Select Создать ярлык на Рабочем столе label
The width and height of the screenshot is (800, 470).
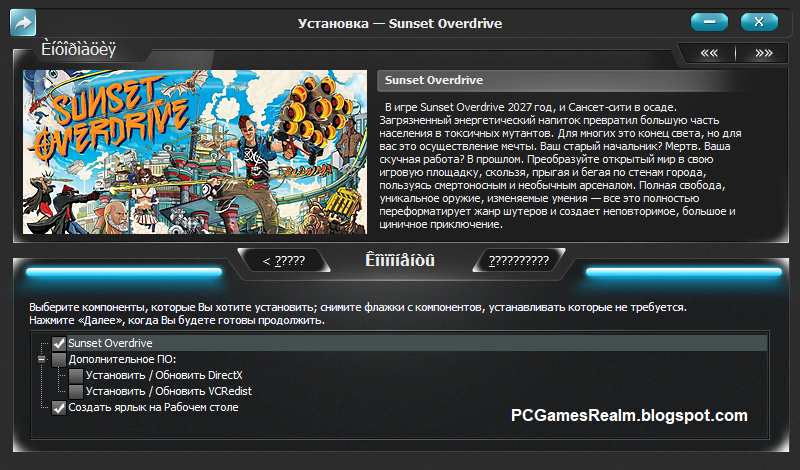click(154, 407)
